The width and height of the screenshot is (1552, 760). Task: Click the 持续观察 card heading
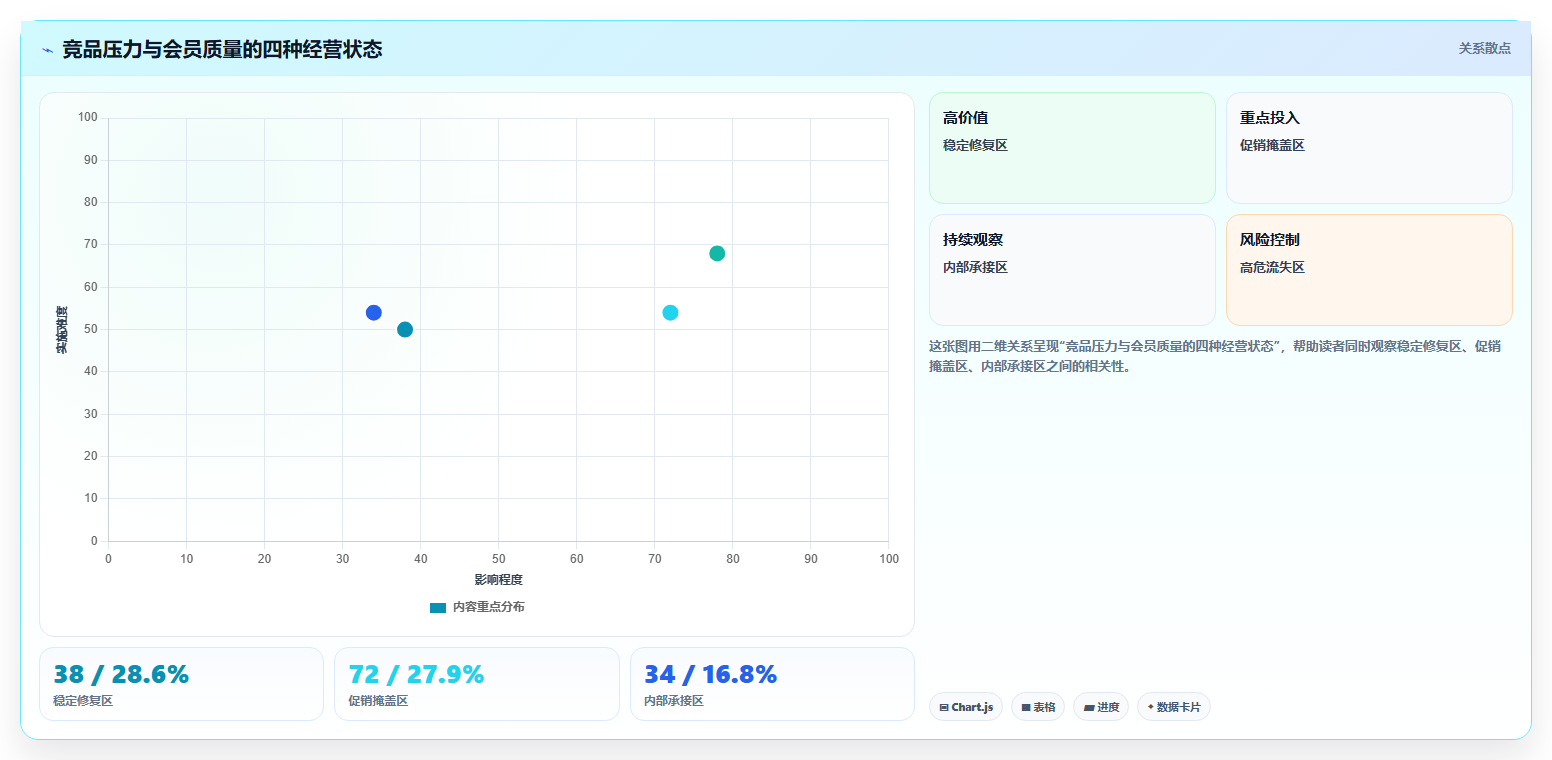tap(973, 240)
